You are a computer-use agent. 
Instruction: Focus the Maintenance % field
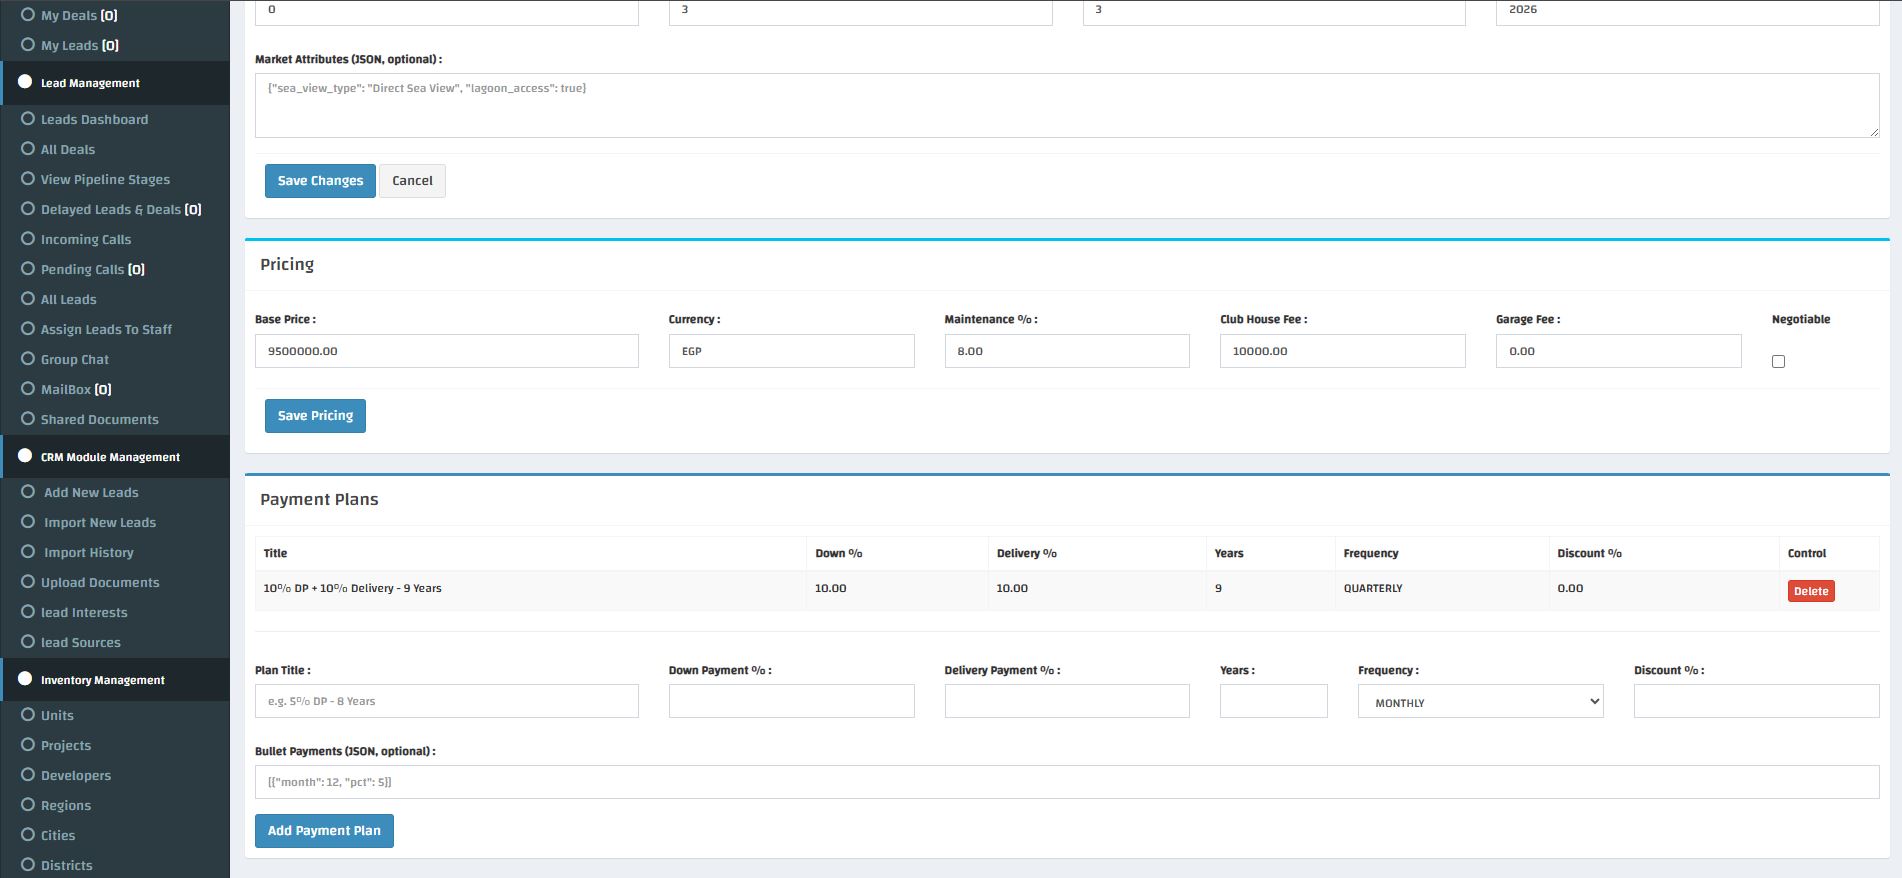1067,351
